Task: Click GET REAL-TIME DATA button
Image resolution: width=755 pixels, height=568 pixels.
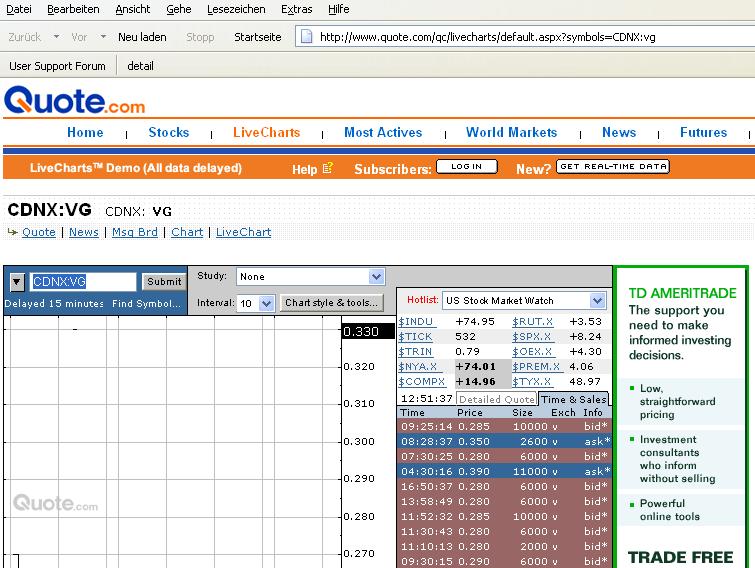Action: point(612,167)
